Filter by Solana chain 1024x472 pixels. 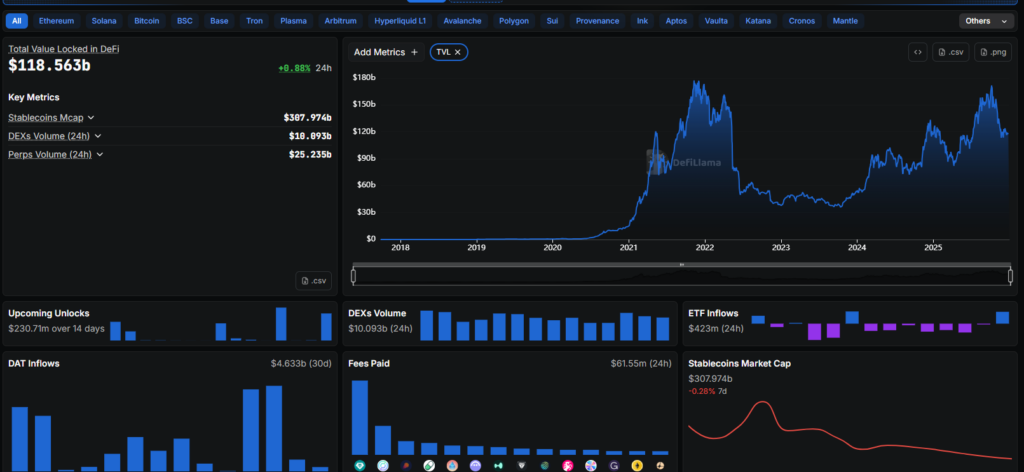coord(104,21)
